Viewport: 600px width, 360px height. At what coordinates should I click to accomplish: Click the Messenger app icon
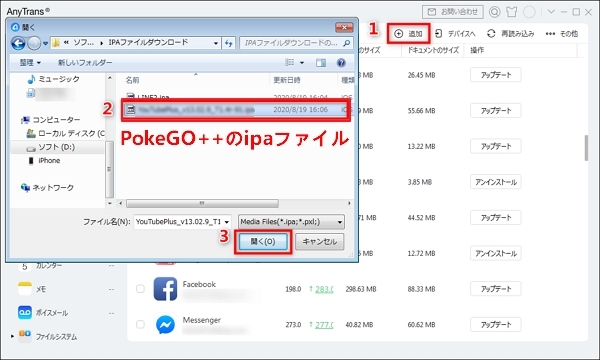165,325
